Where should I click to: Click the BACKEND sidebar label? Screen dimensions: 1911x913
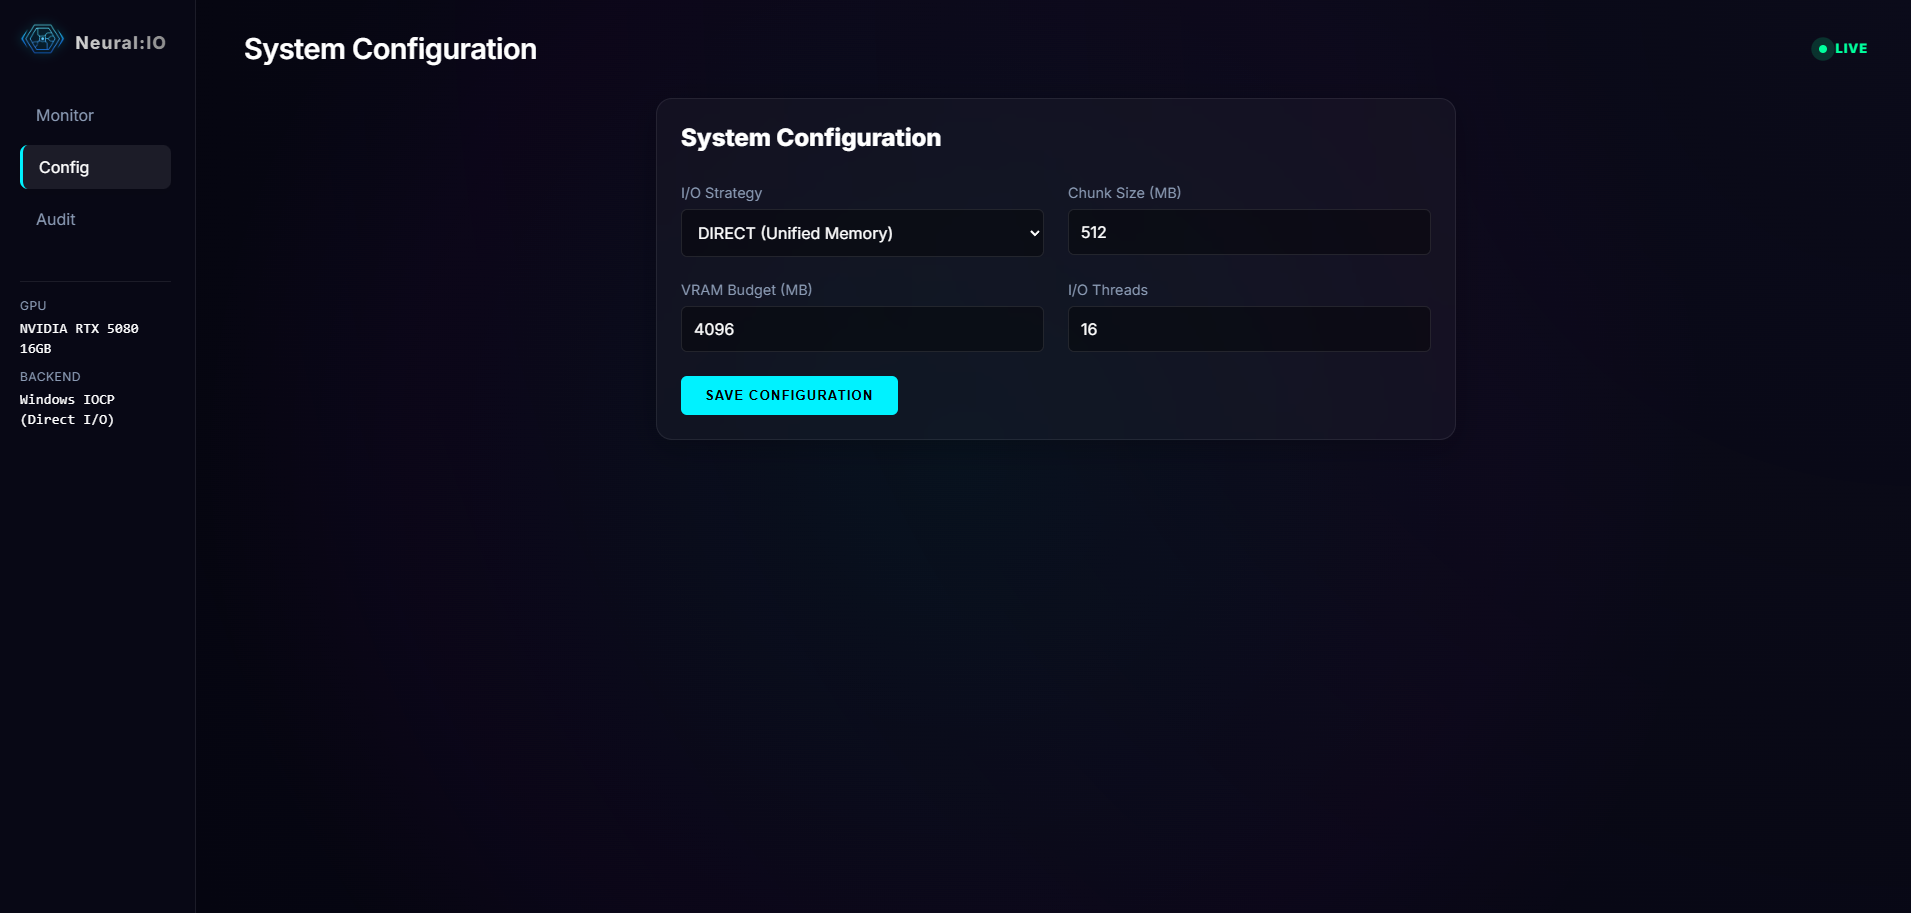coord(50,377)
